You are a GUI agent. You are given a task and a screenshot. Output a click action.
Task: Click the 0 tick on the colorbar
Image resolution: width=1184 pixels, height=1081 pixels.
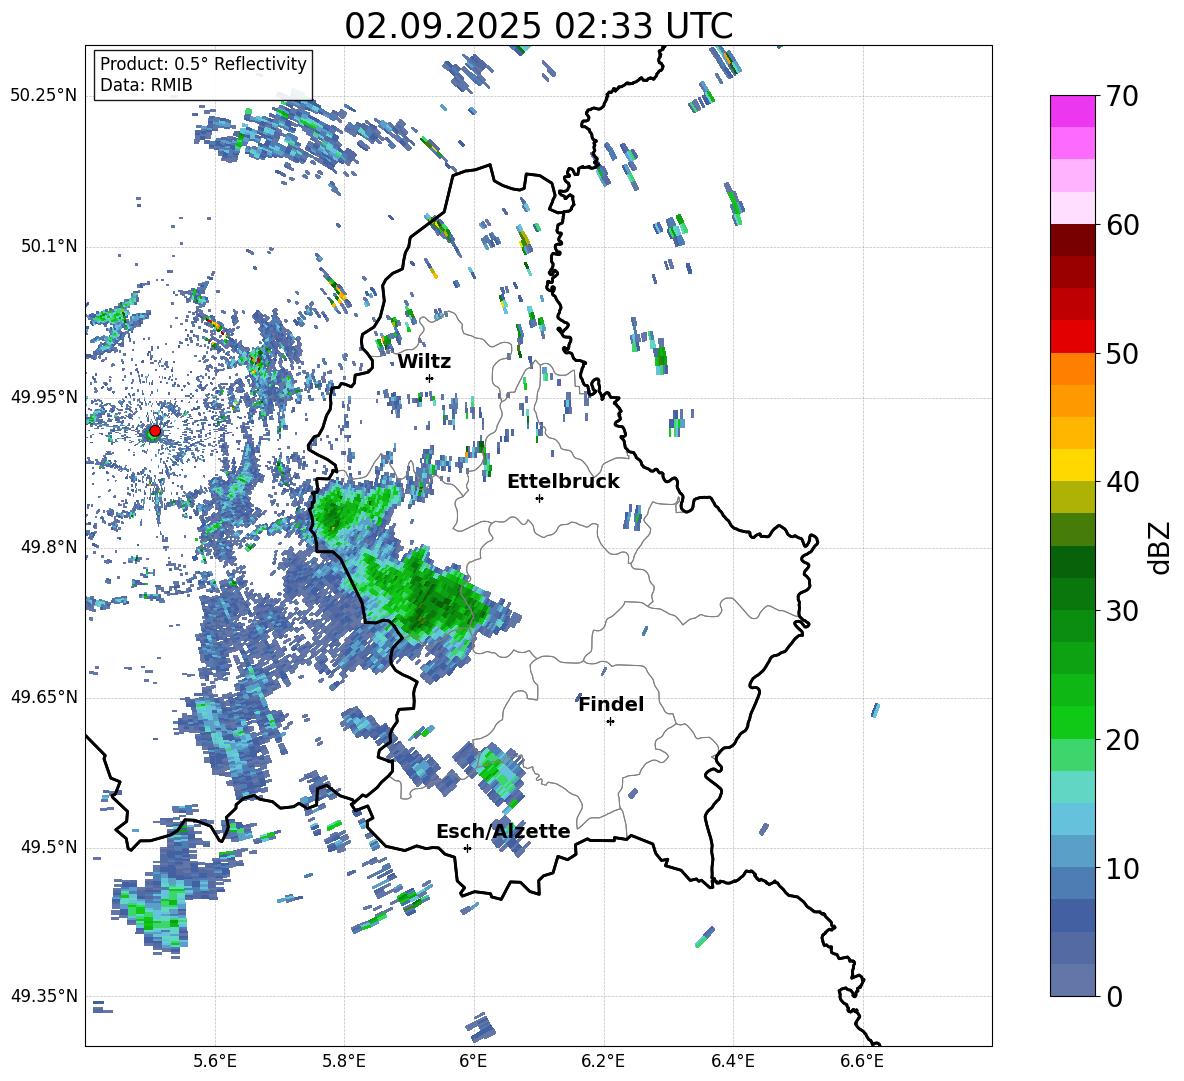point(1114,996)
